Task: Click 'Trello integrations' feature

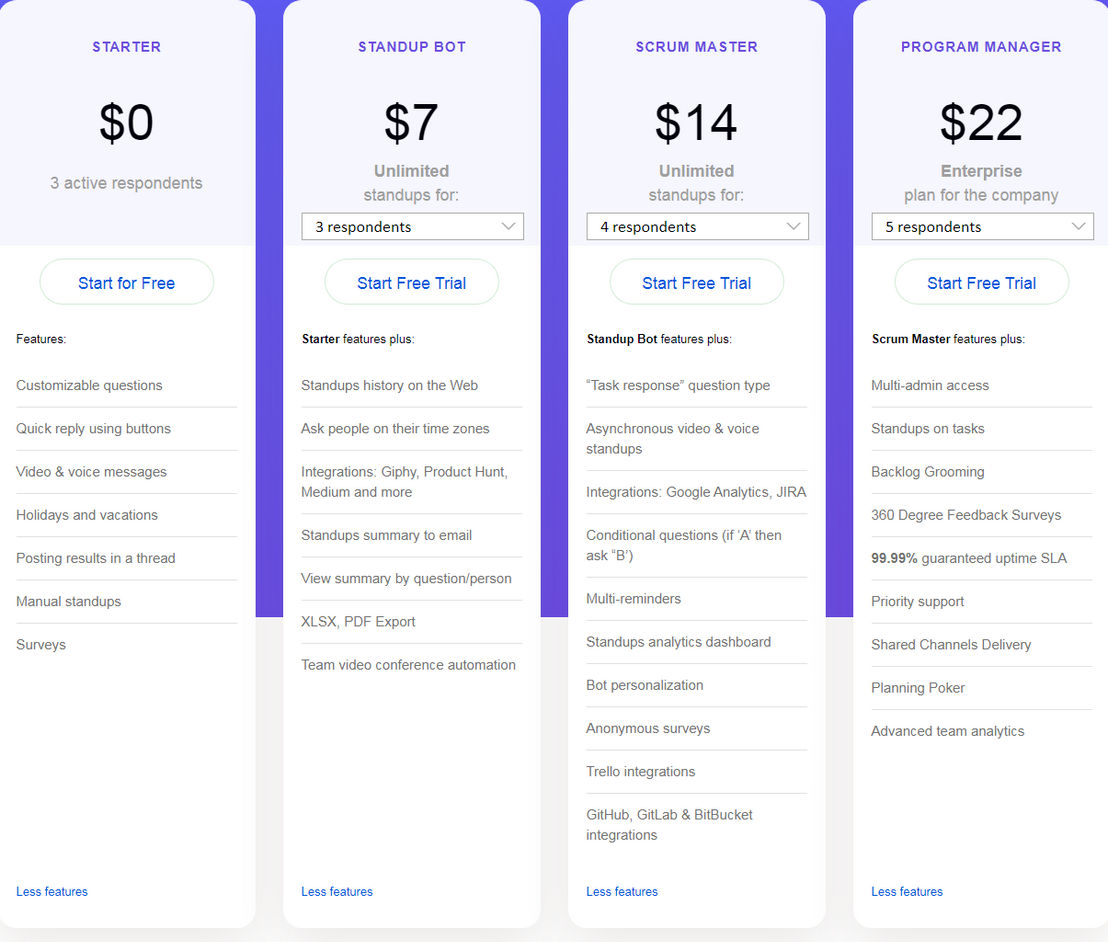Action: point(641,771)
